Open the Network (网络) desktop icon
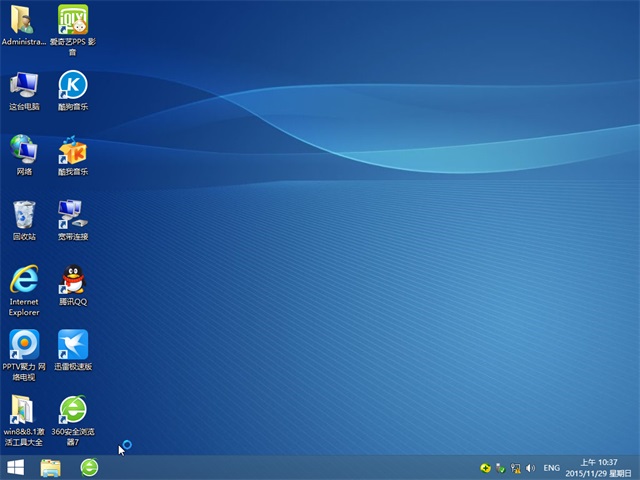The image size is (640, 480). pyautogui.click(x=24, y=150)
